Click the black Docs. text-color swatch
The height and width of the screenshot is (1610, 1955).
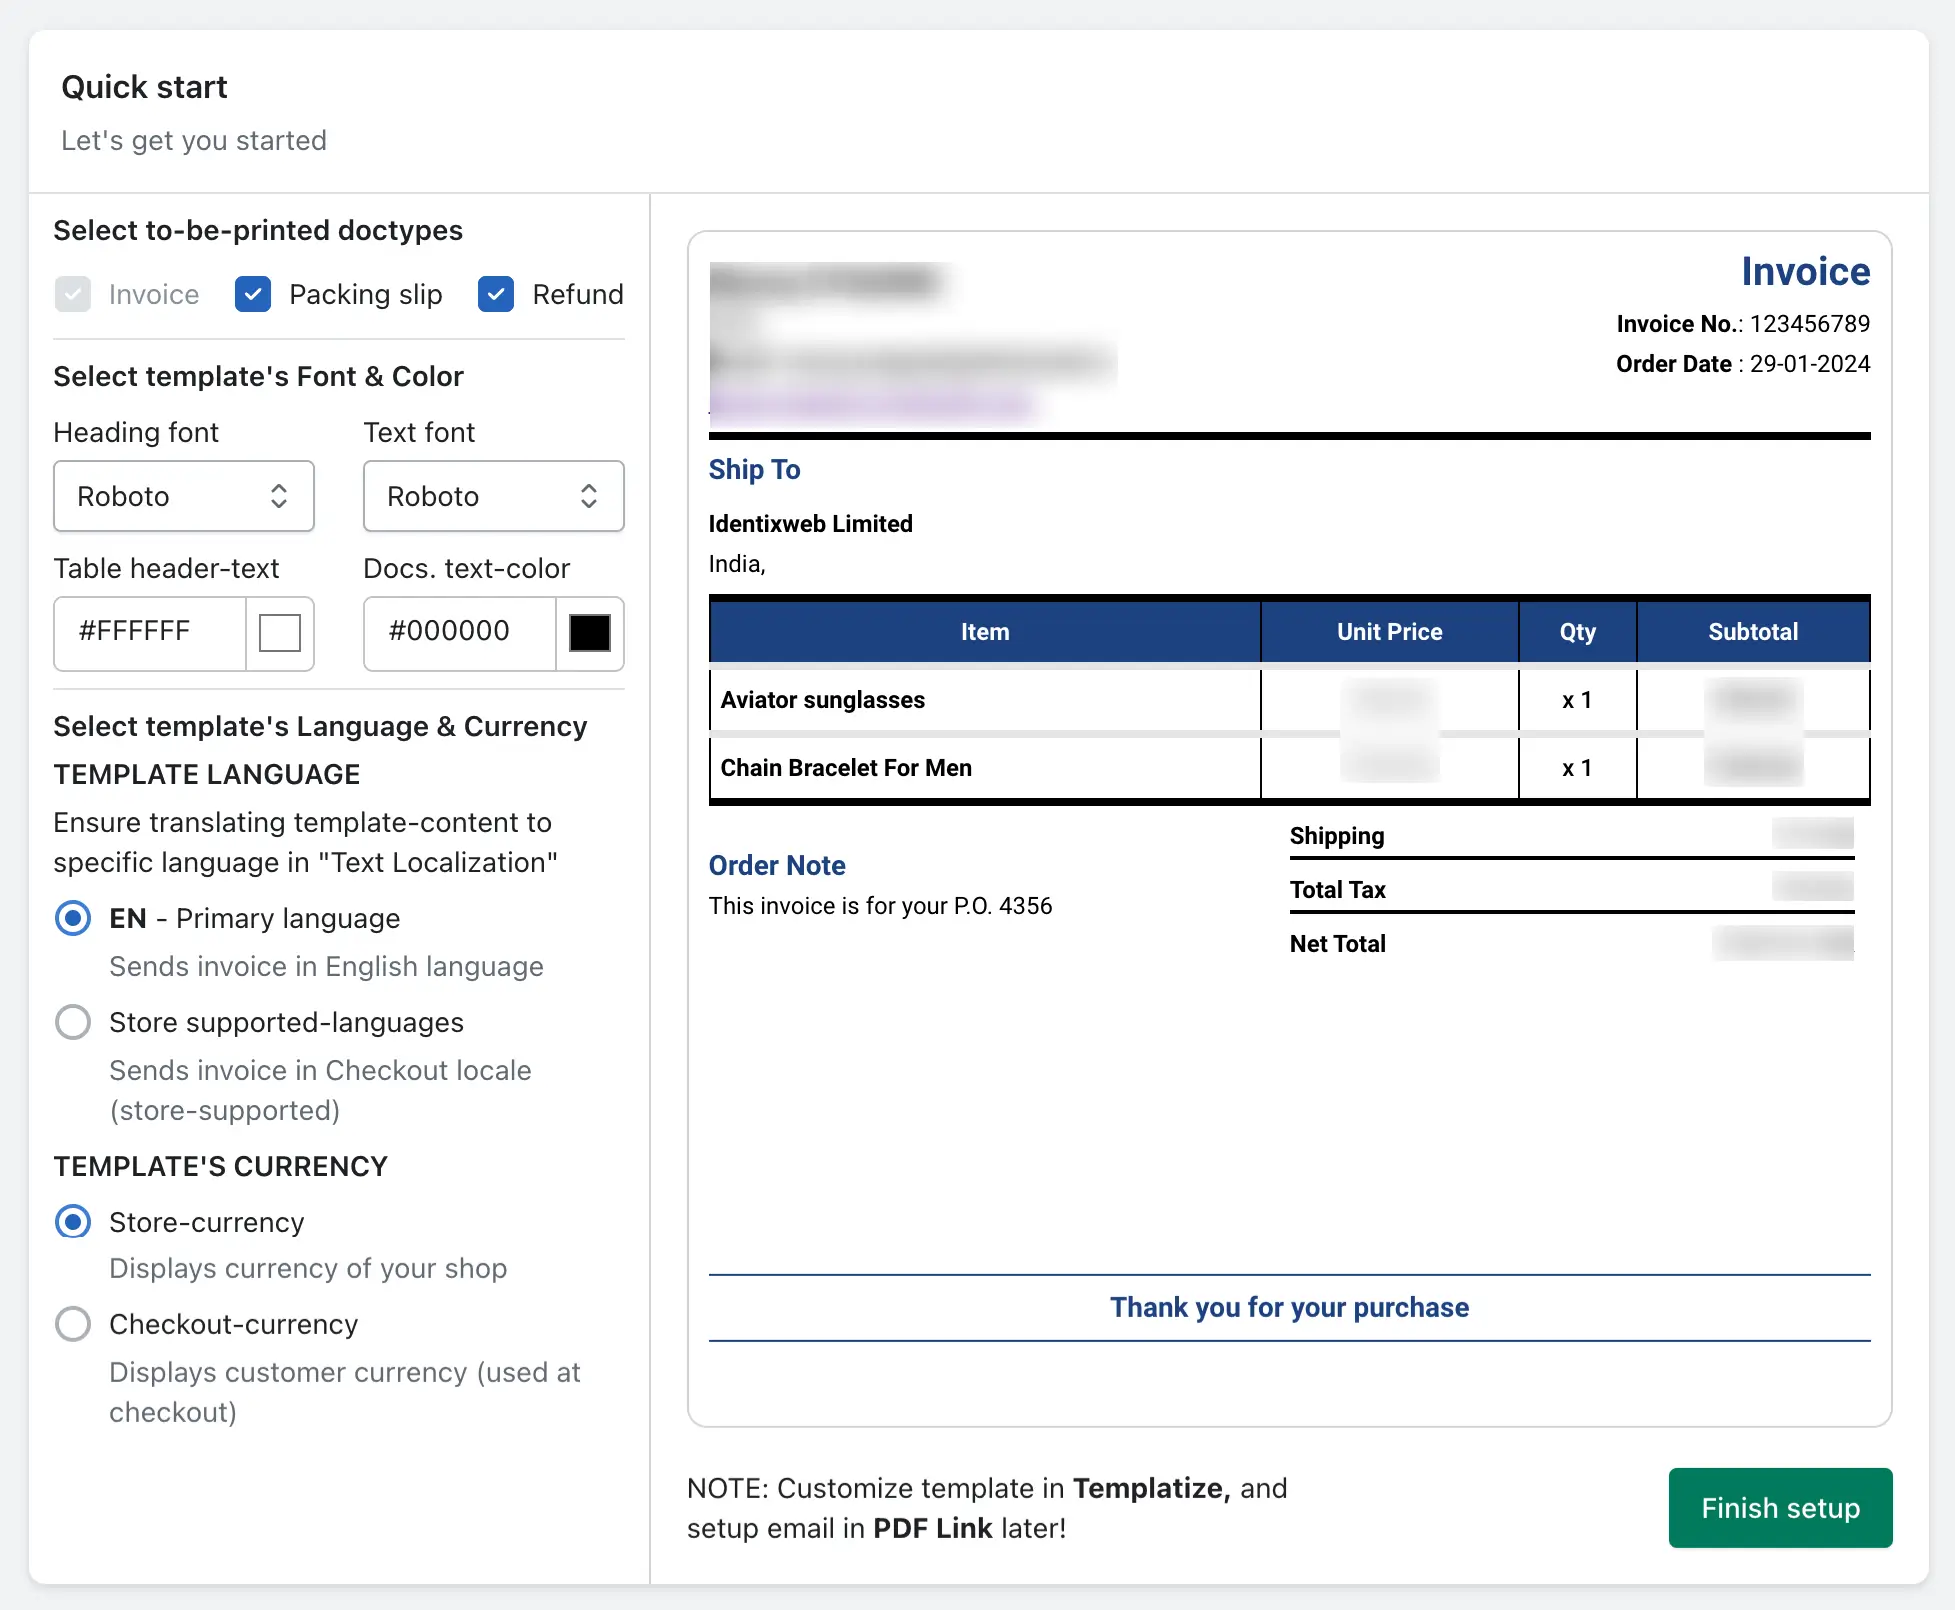(x=589, y=633)
